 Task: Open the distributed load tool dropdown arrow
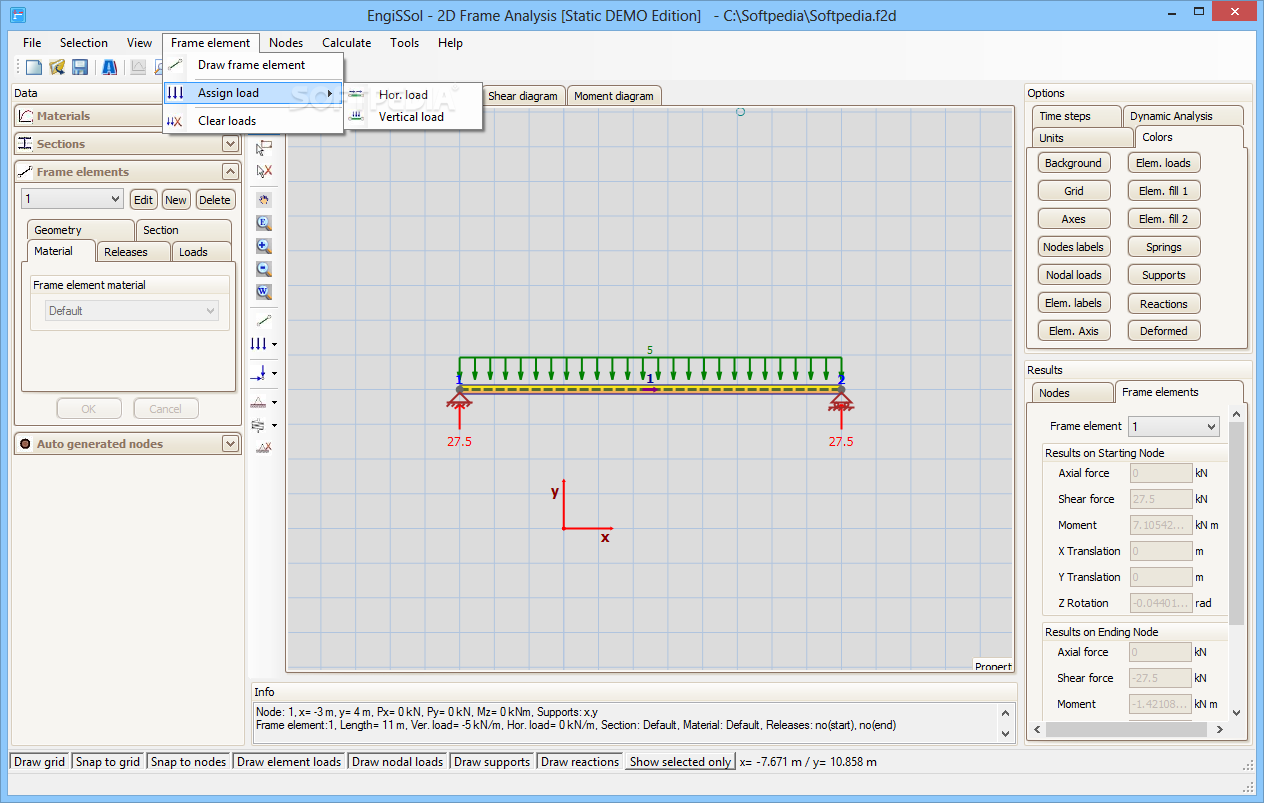point(274,345)
